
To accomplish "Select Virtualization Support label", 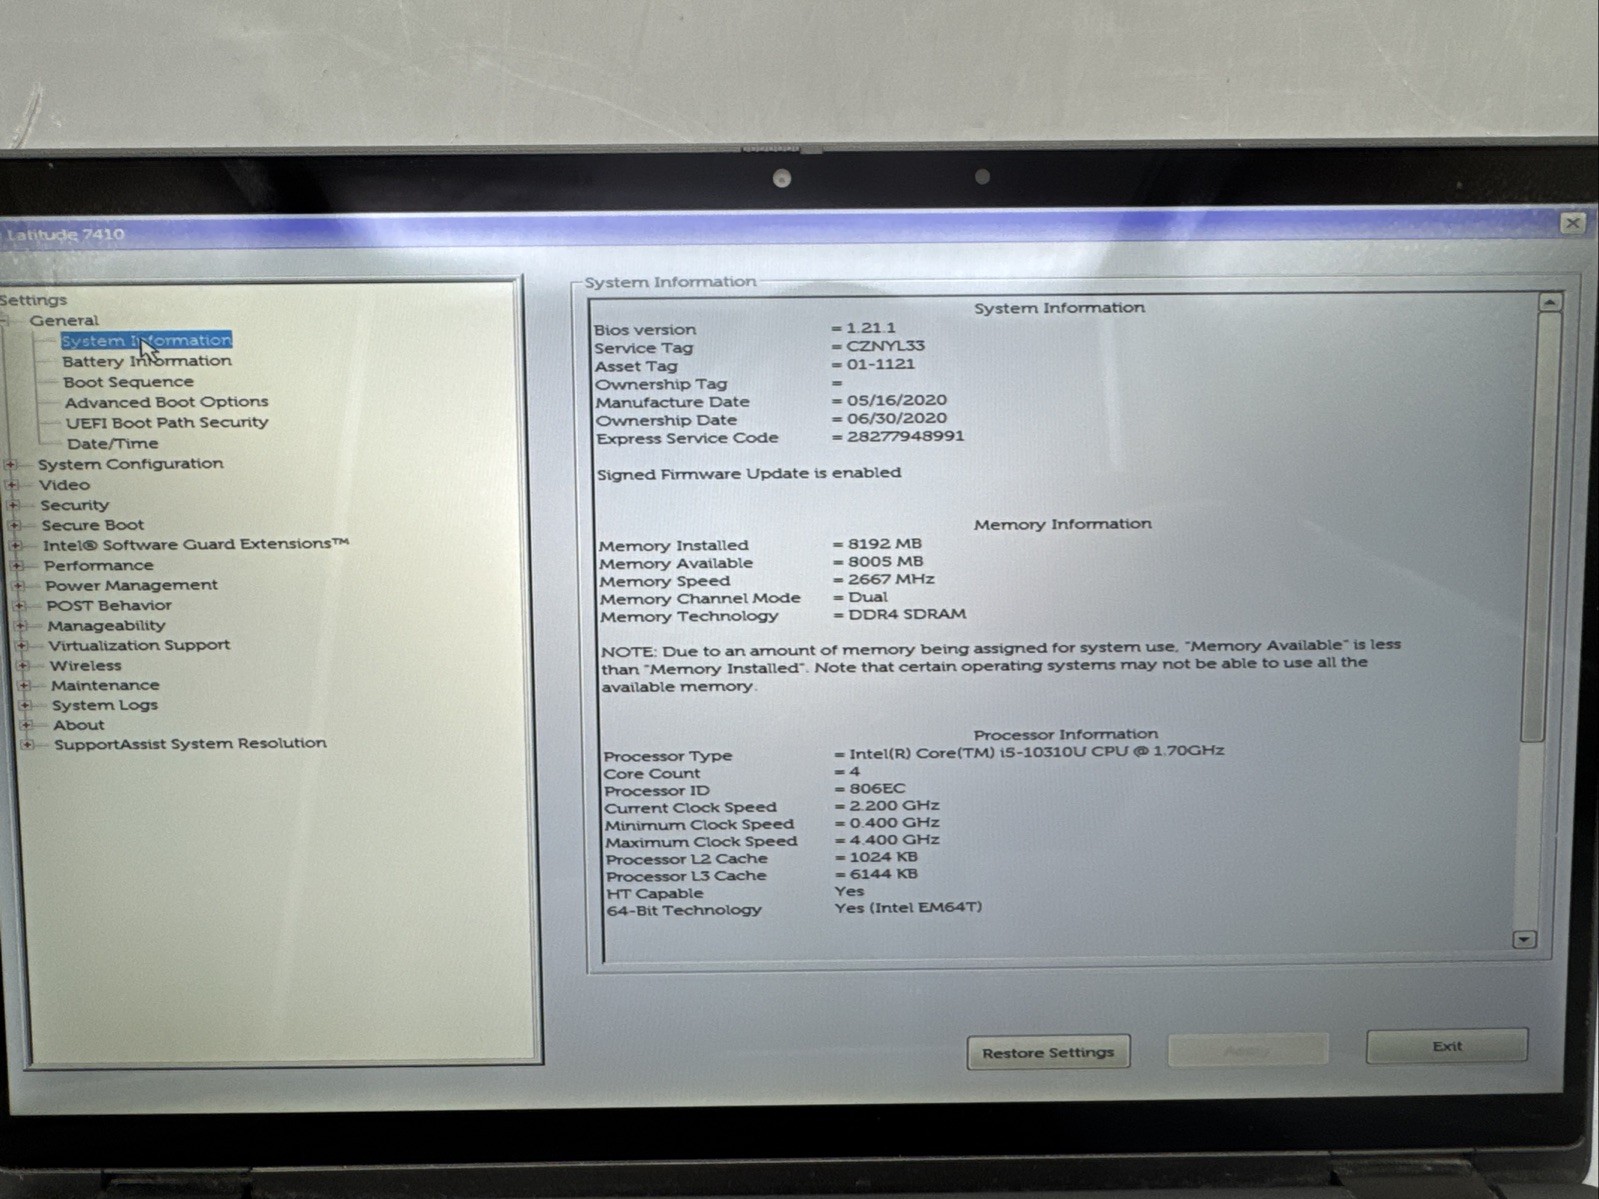I will click(139, 645).
